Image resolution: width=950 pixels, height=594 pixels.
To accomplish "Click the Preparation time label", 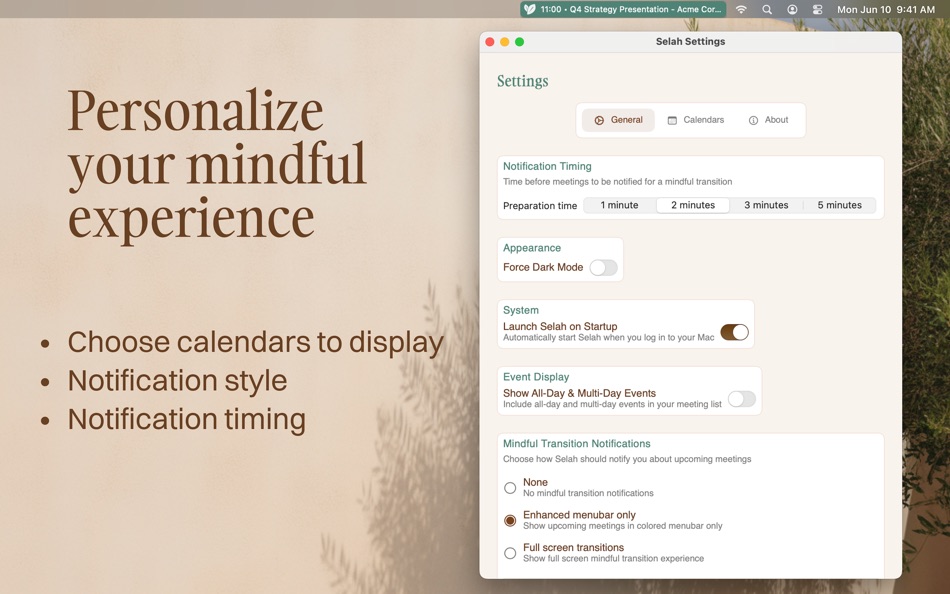I will click(540, 205).
